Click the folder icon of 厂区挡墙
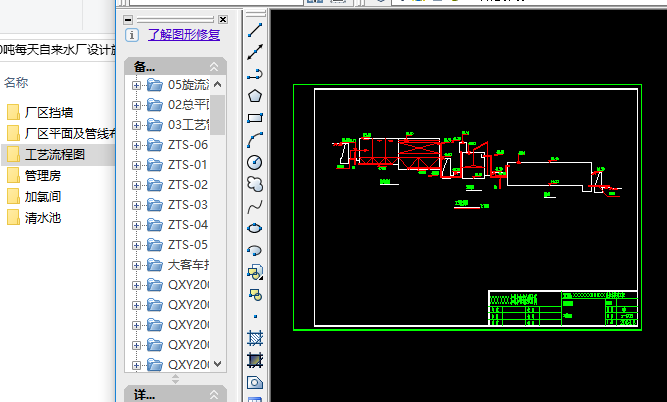The width and height of the screenshot is (667, 402). point(13,112)
